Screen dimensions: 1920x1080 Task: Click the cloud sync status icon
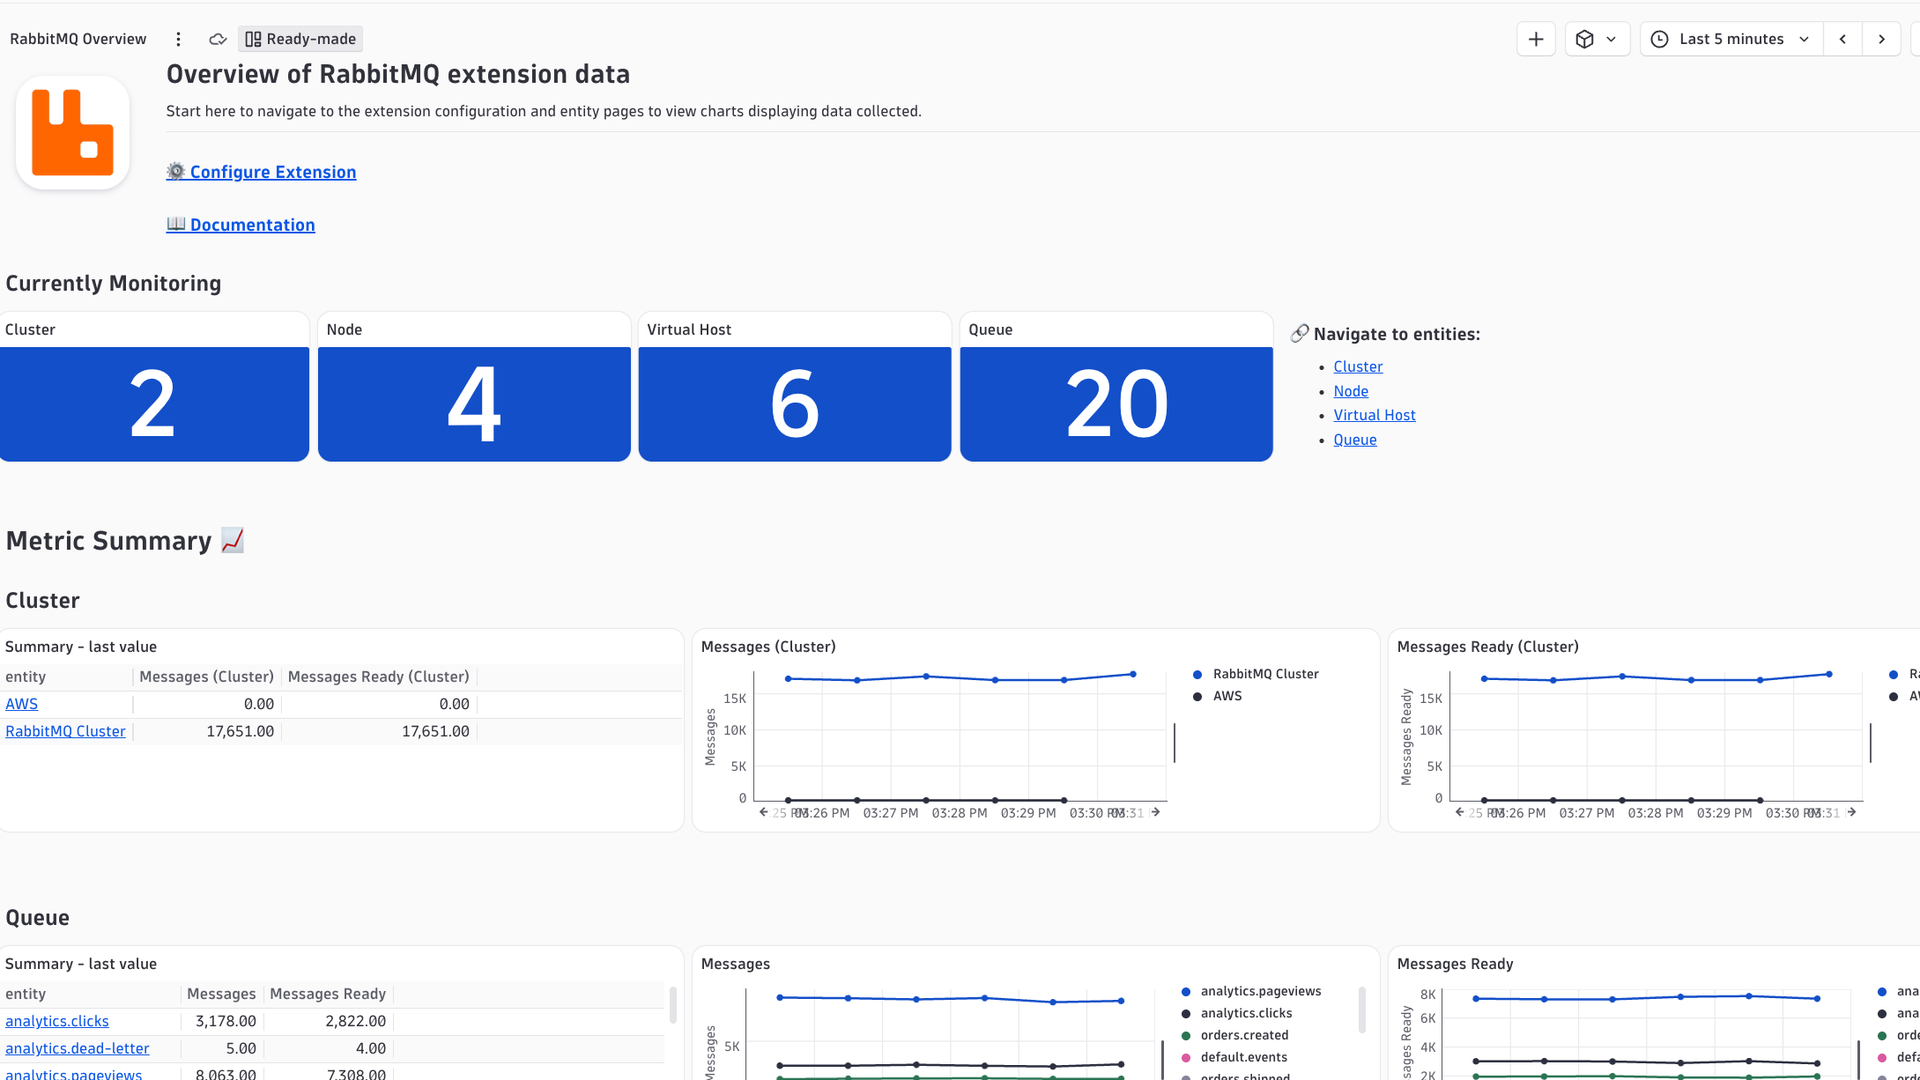click(x=217, y=39)
